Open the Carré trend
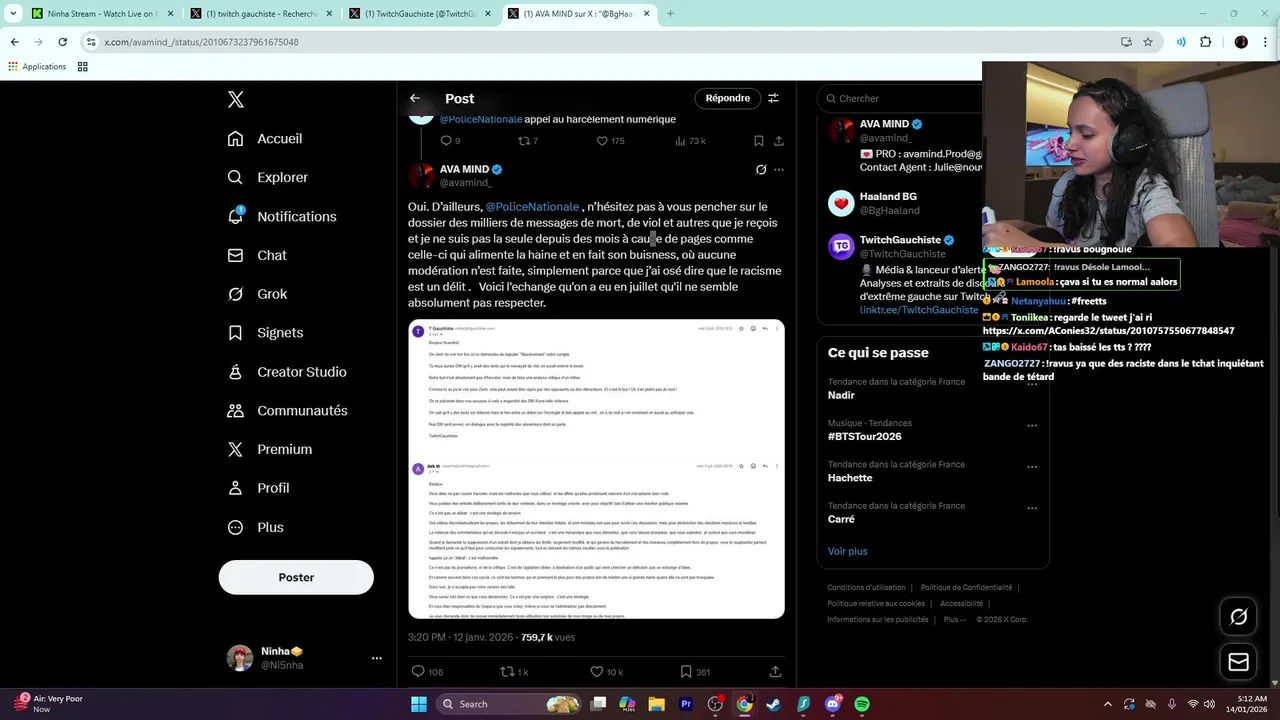 pos(841,520)
